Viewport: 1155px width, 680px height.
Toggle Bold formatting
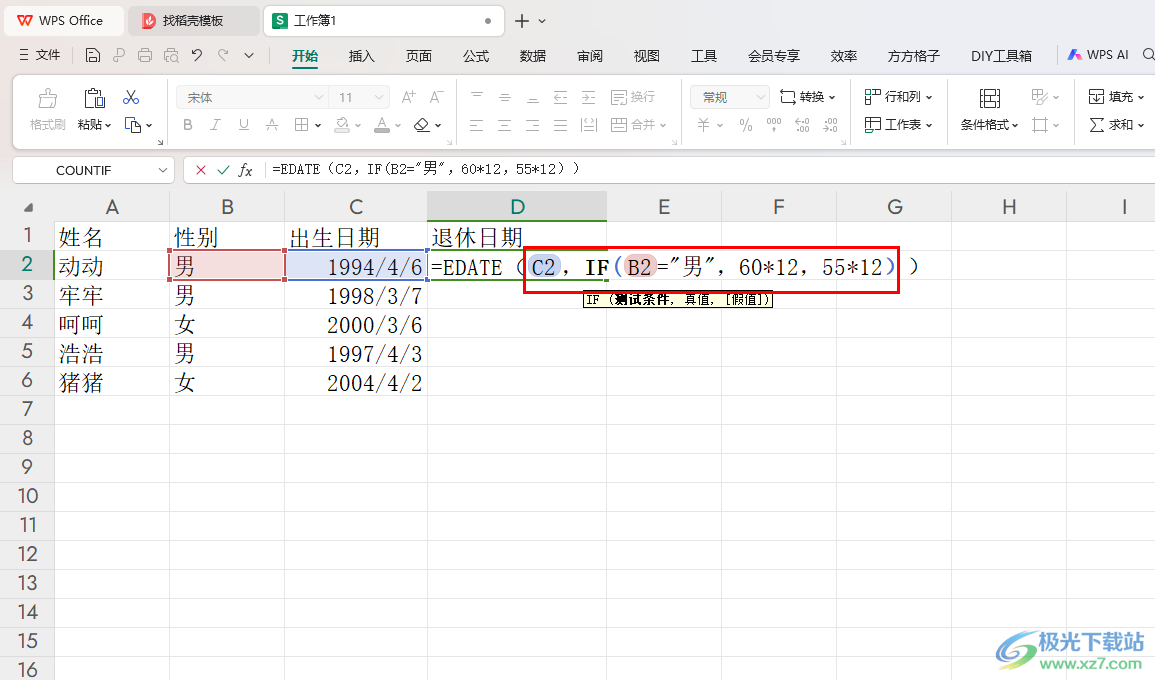click(x=188, y=125)
